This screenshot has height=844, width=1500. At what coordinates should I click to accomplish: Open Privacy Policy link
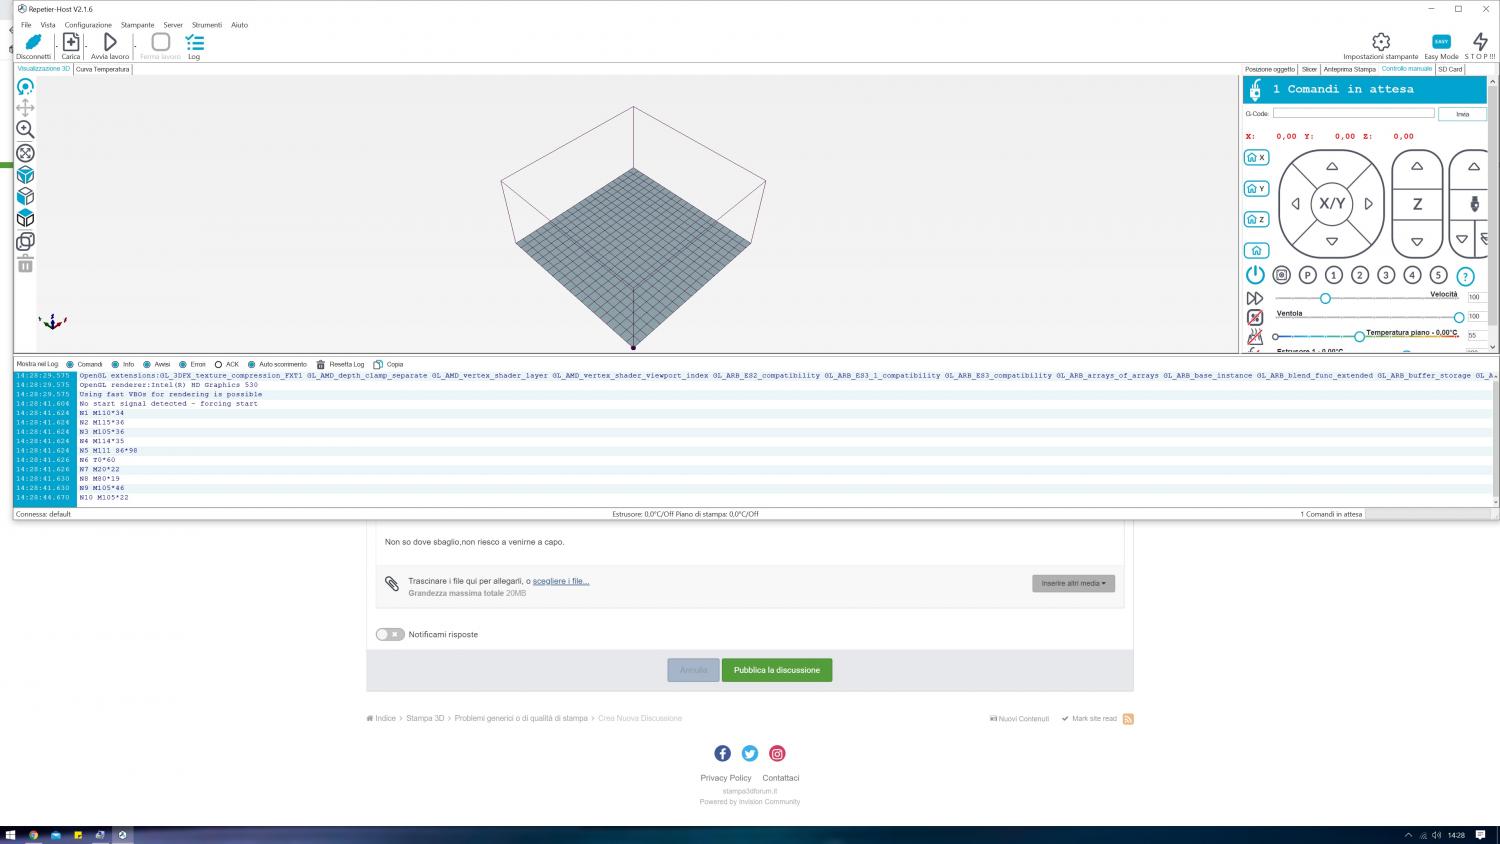point(726,778)
